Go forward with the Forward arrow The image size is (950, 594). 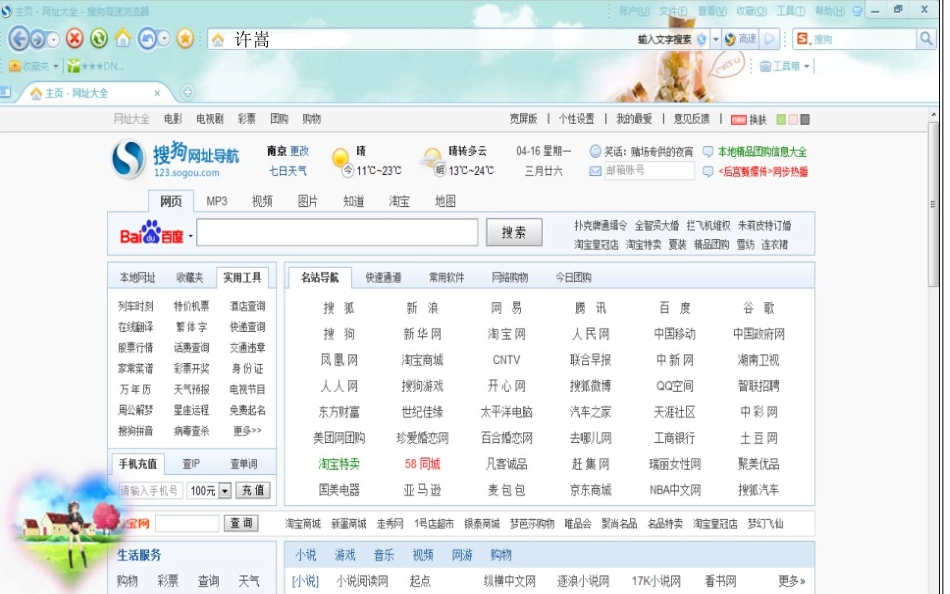(x=38, y=39)
